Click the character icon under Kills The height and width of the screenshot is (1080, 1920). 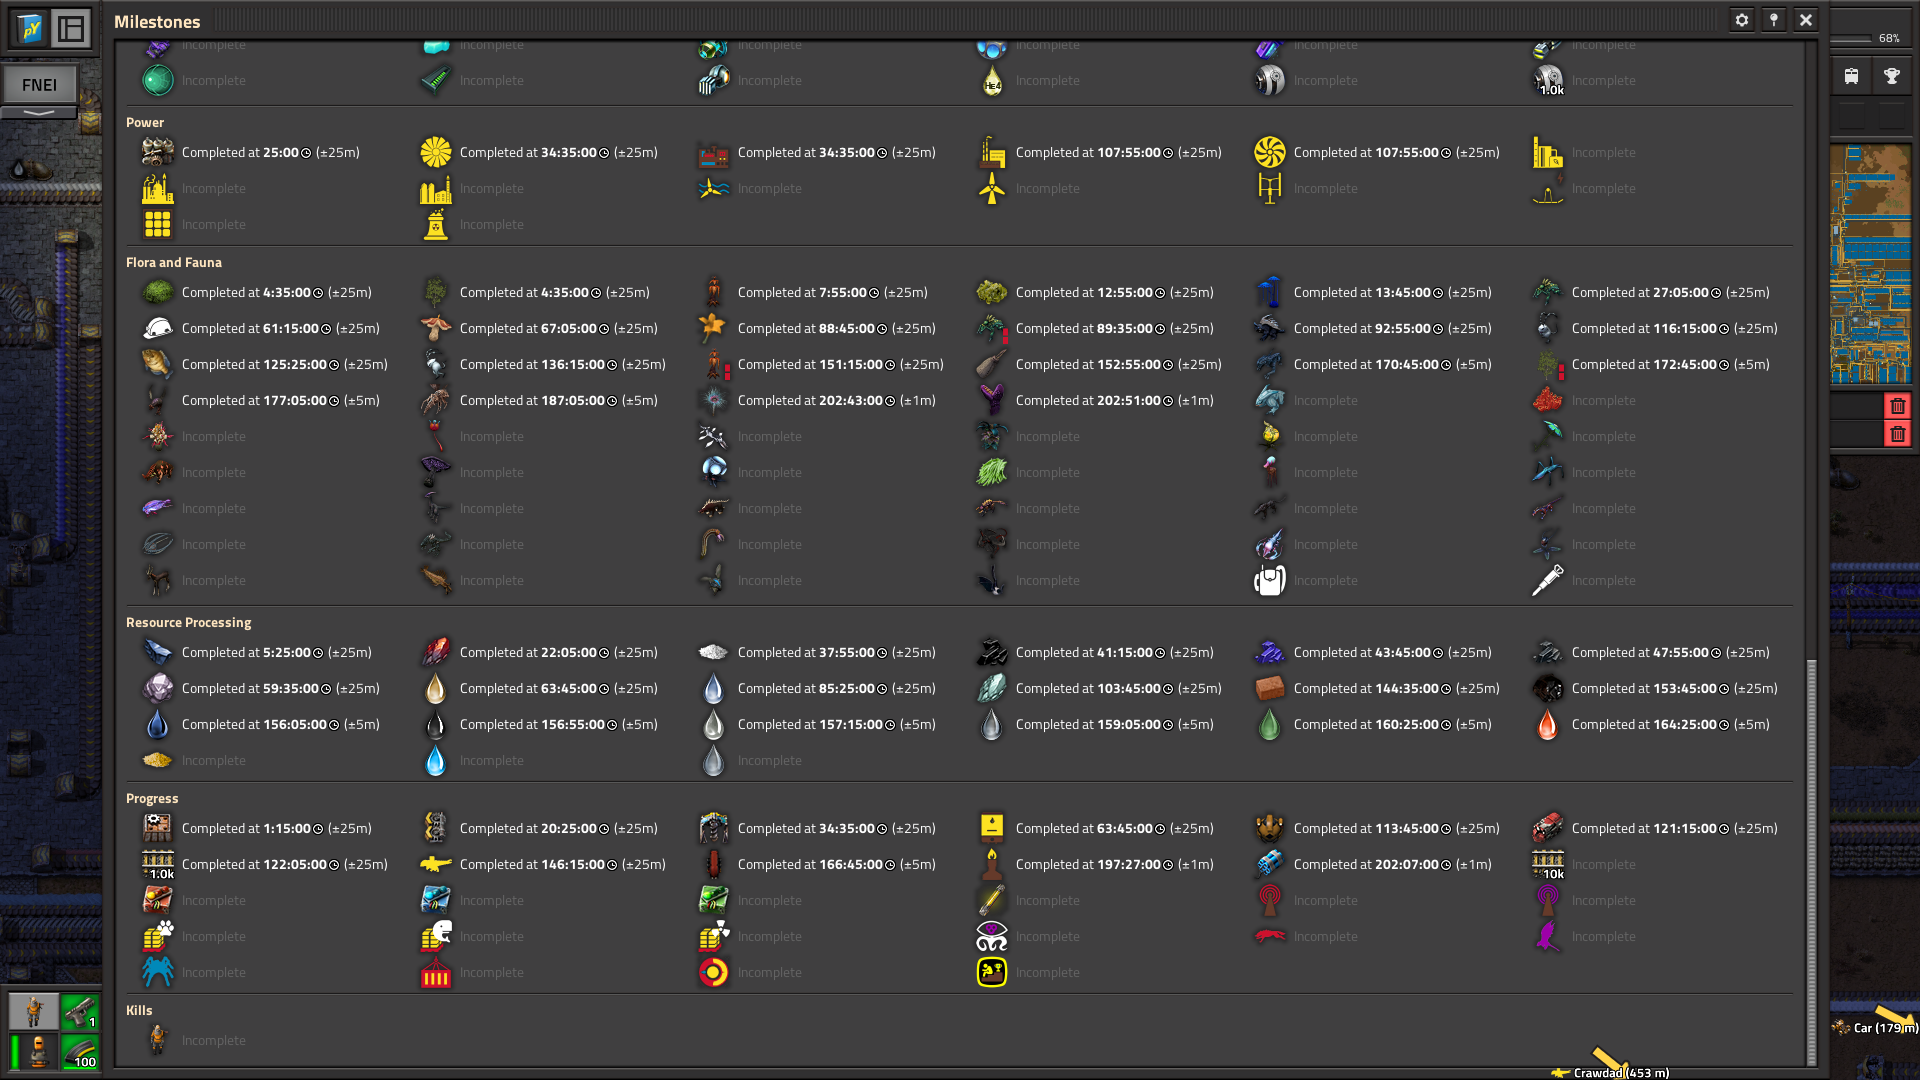click(x=157, y=1040)
